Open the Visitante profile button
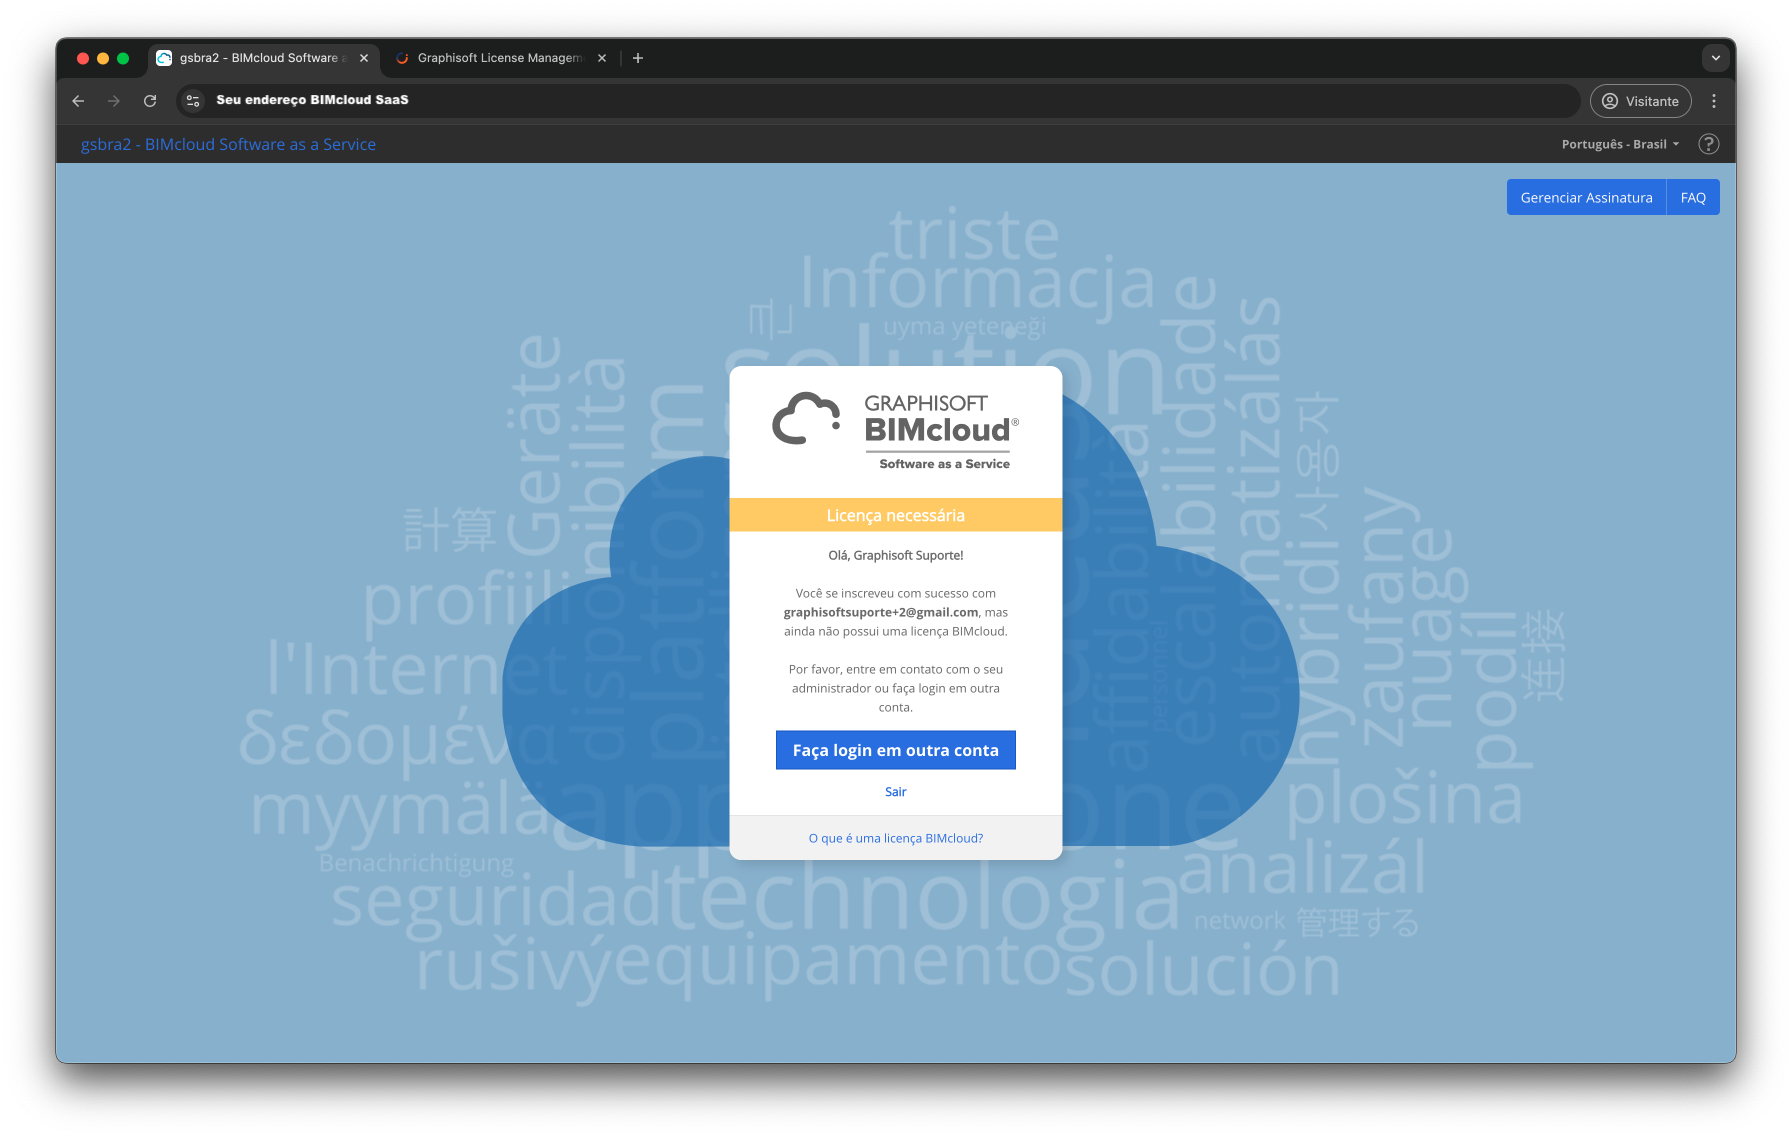This screenshot has width=1792, height=1137. click(1641, 101)
